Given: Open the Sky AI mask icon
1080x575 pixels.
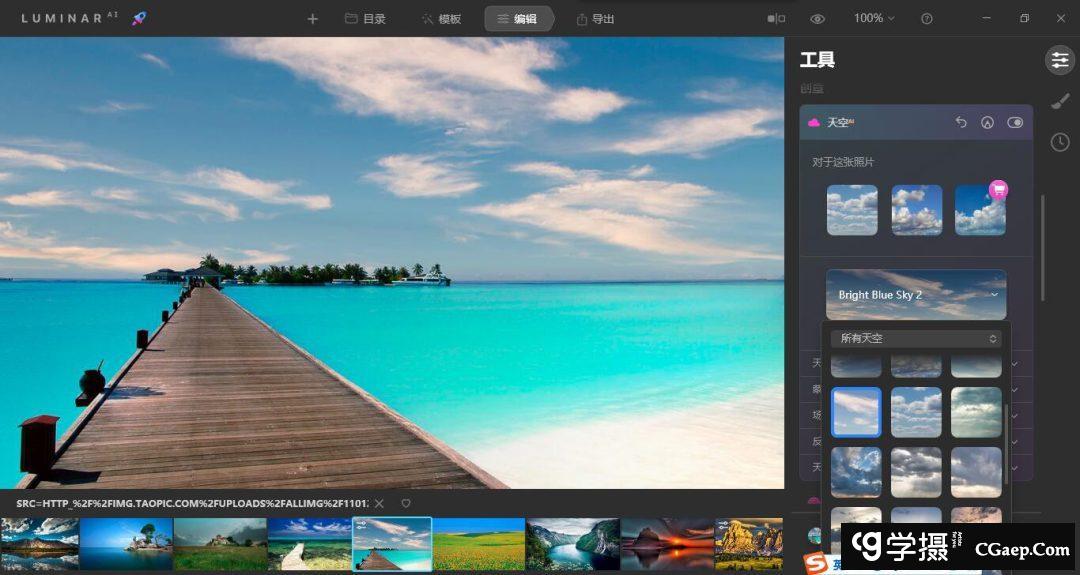Looking at the screenshot, I should (988, 122).
